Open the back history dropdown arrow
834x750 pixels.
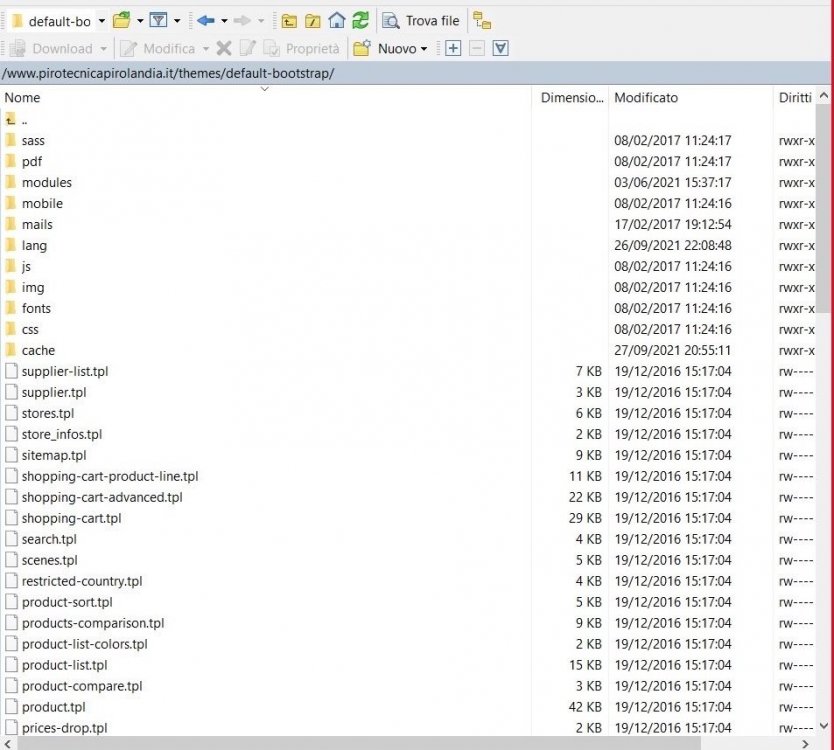point(224,20)
